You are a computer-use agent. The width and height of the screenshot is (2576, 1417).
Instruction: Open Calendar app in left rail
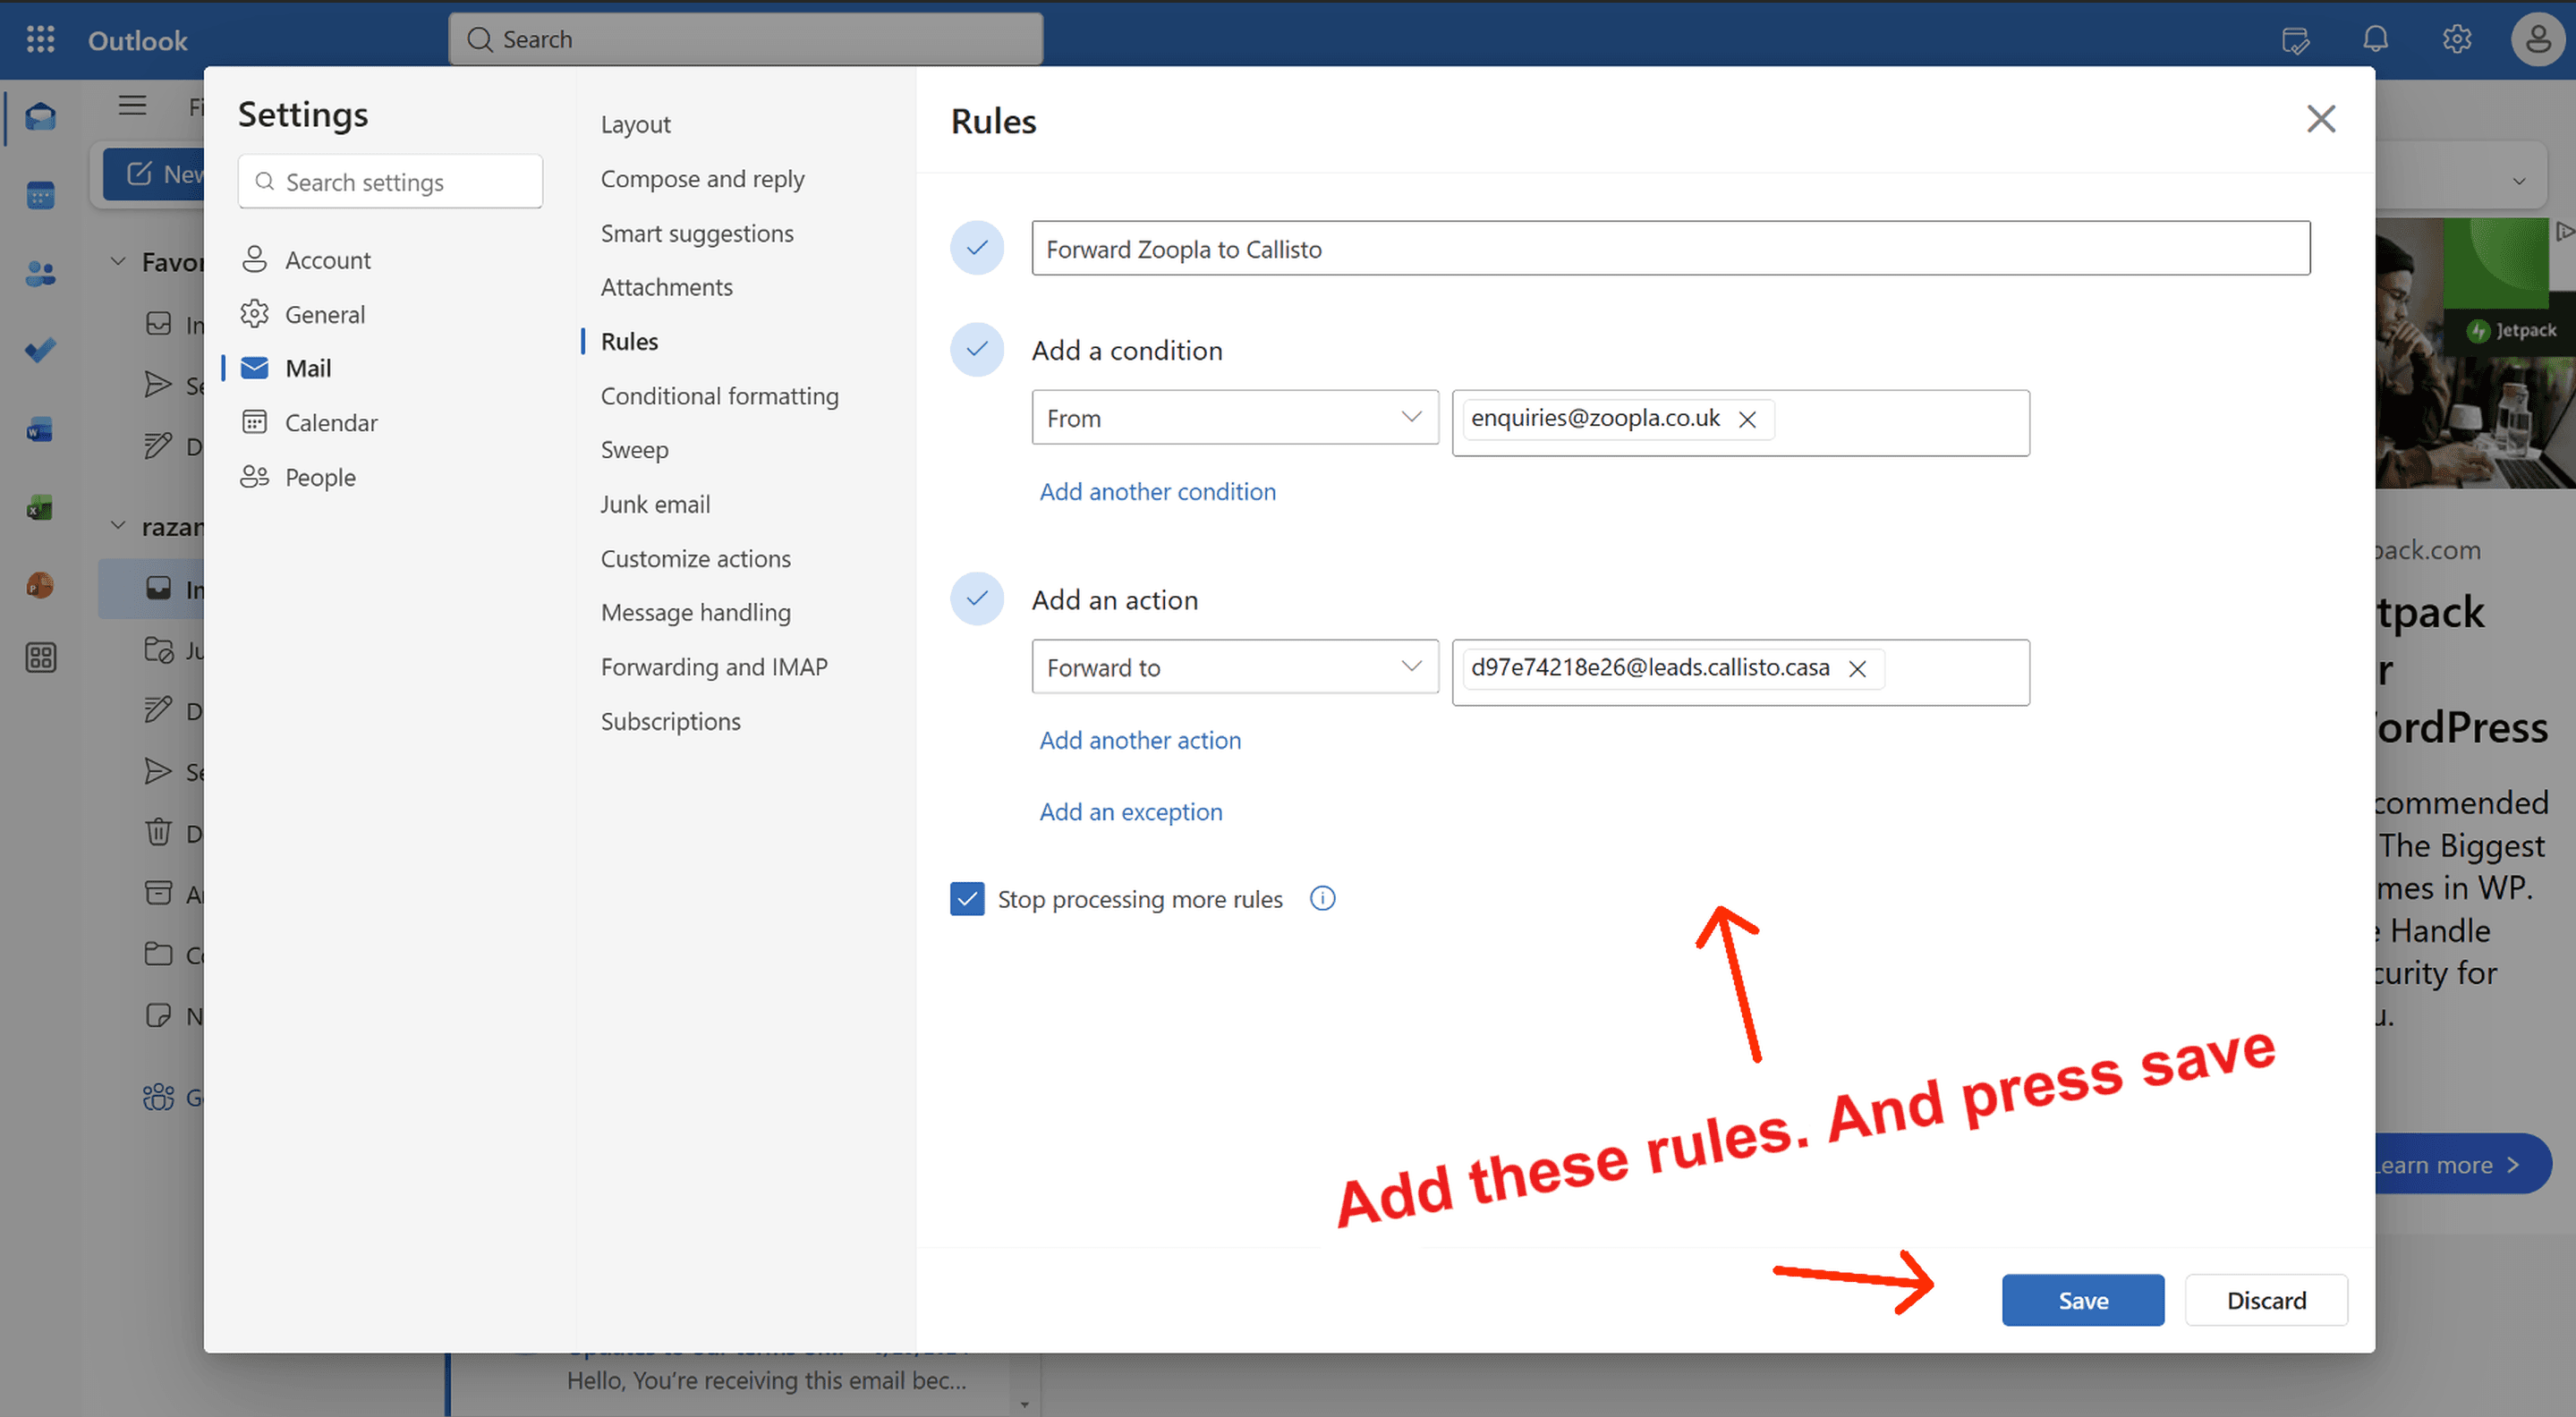40,195
